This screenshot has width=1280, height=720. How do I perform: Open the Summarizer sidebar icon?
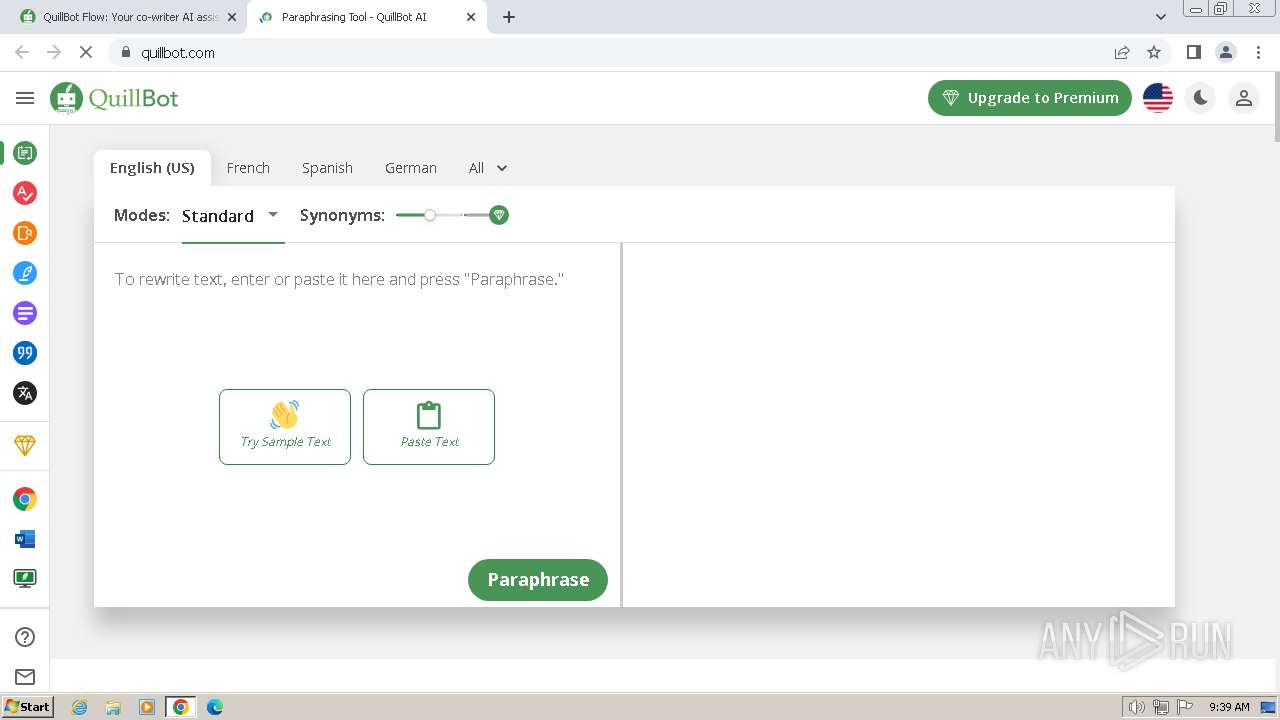pos(25,313)
